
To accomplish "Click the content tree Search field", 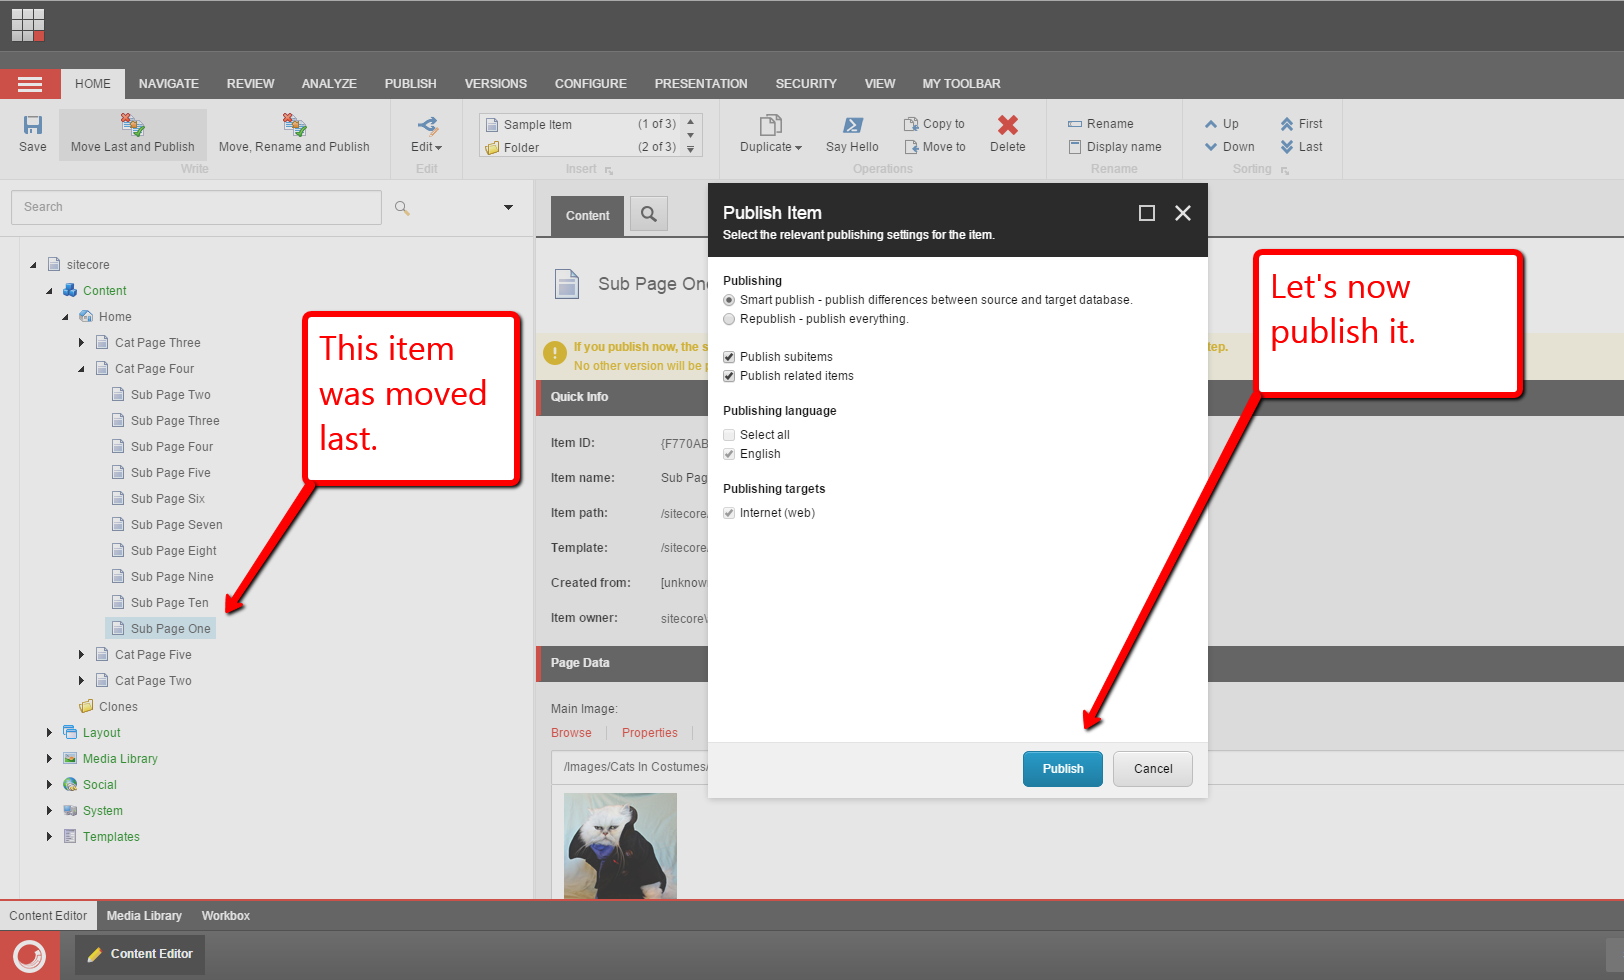I will (x=196, y=207).
